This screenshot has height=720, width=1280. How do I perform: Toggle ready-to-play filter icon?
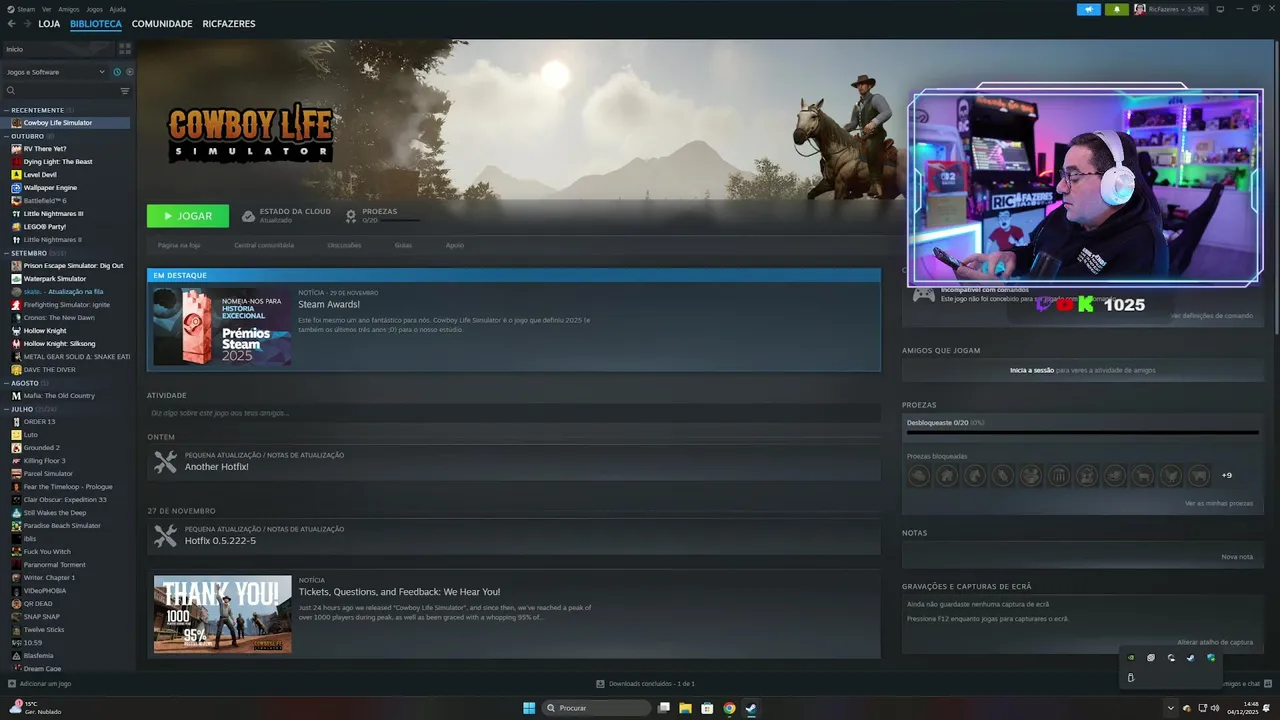(x=129, y=72)
